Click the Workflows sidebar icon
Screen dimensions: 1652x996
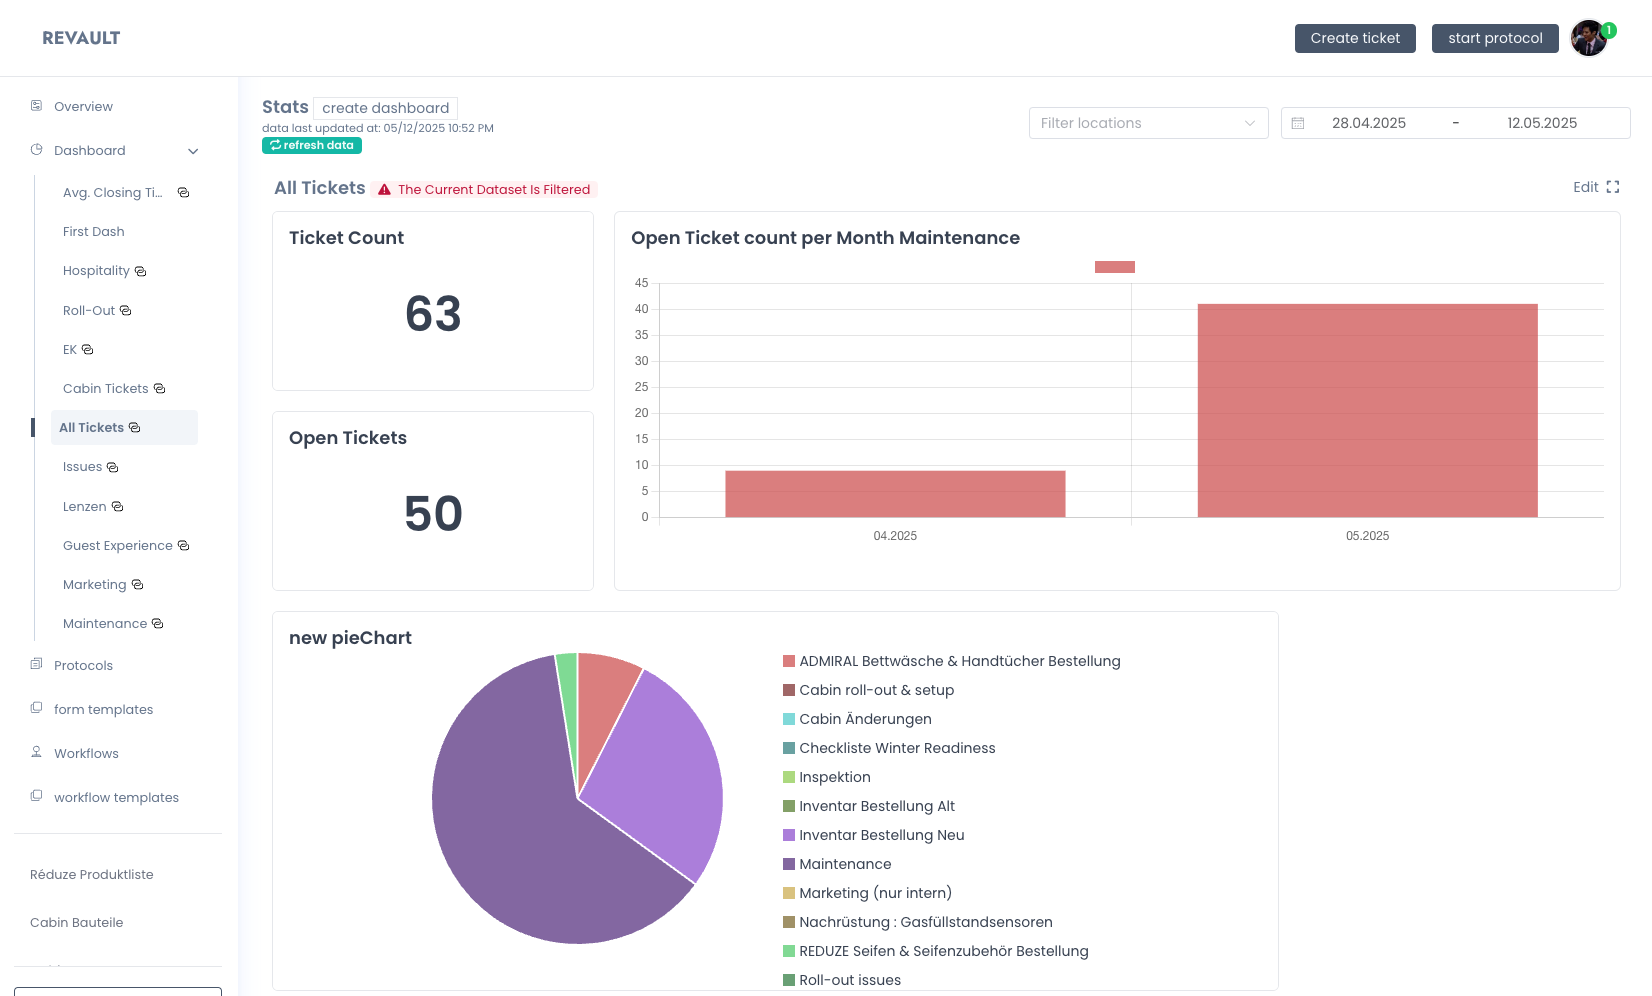(36, 752)
